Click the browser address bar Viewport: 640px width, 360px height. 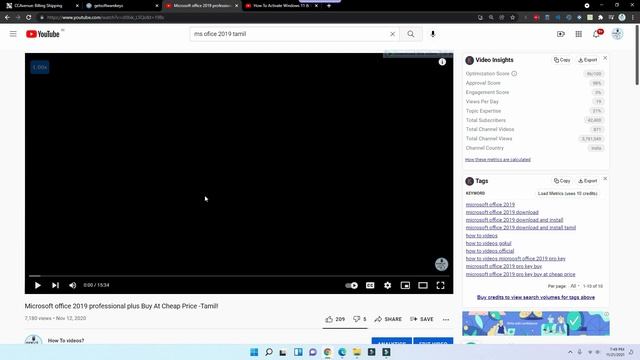[257, 17]
